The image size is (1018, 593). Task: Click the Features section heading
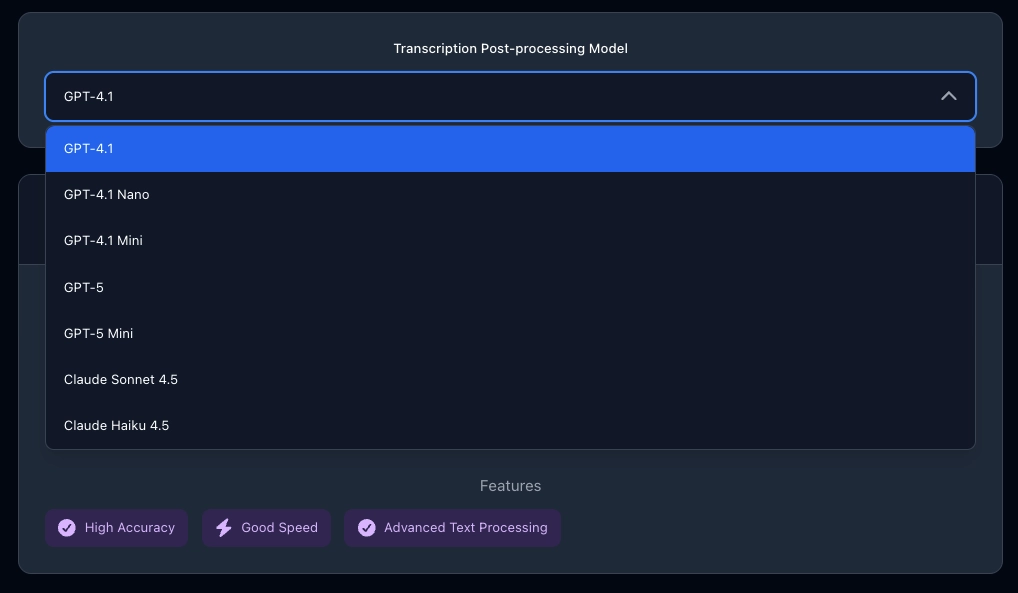point(510,485)
